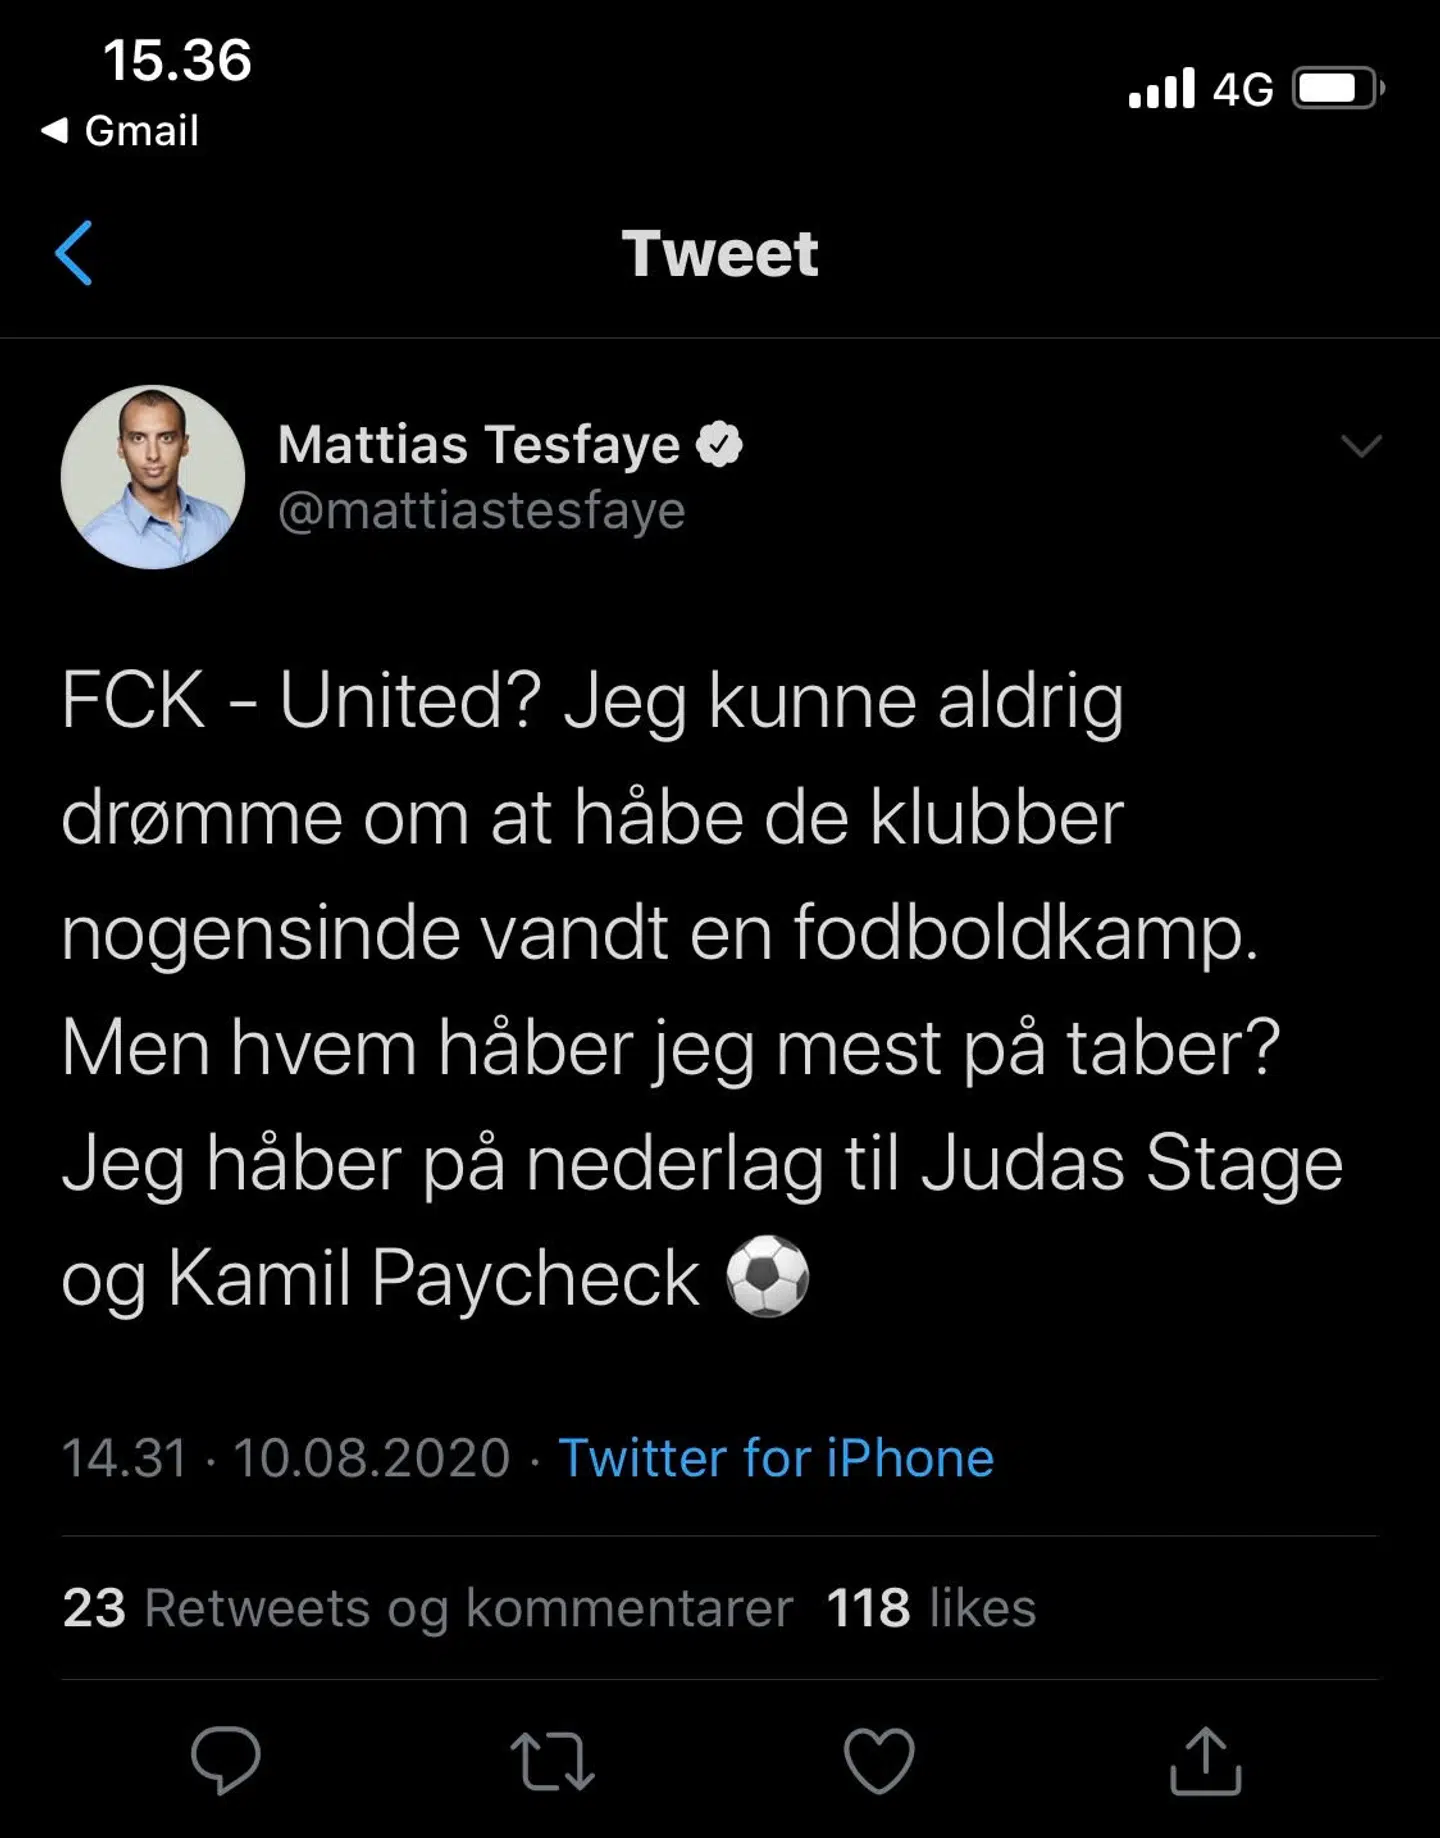View the 23 Retweets og kommentarer list
The height and width of the screenshot is (1838, 1440).
(x=427, y=1608)
